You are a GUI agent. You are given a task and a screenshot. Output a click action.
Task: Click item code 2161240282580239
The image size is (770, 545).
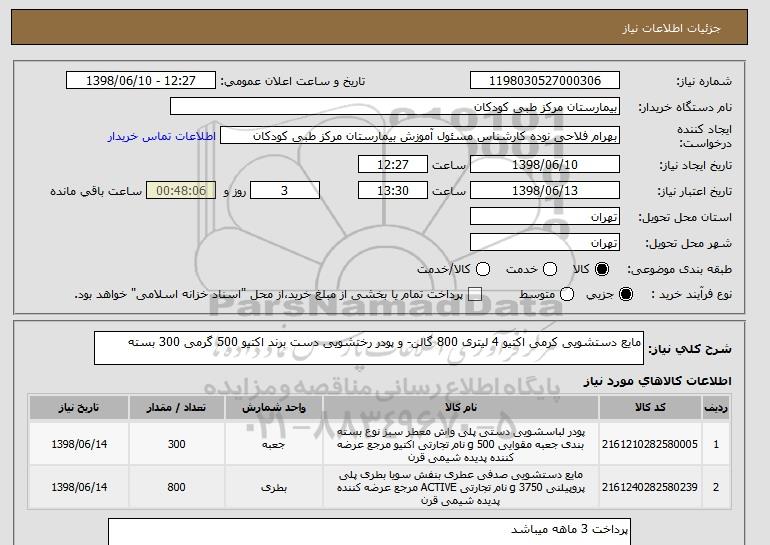click(650, 487)
